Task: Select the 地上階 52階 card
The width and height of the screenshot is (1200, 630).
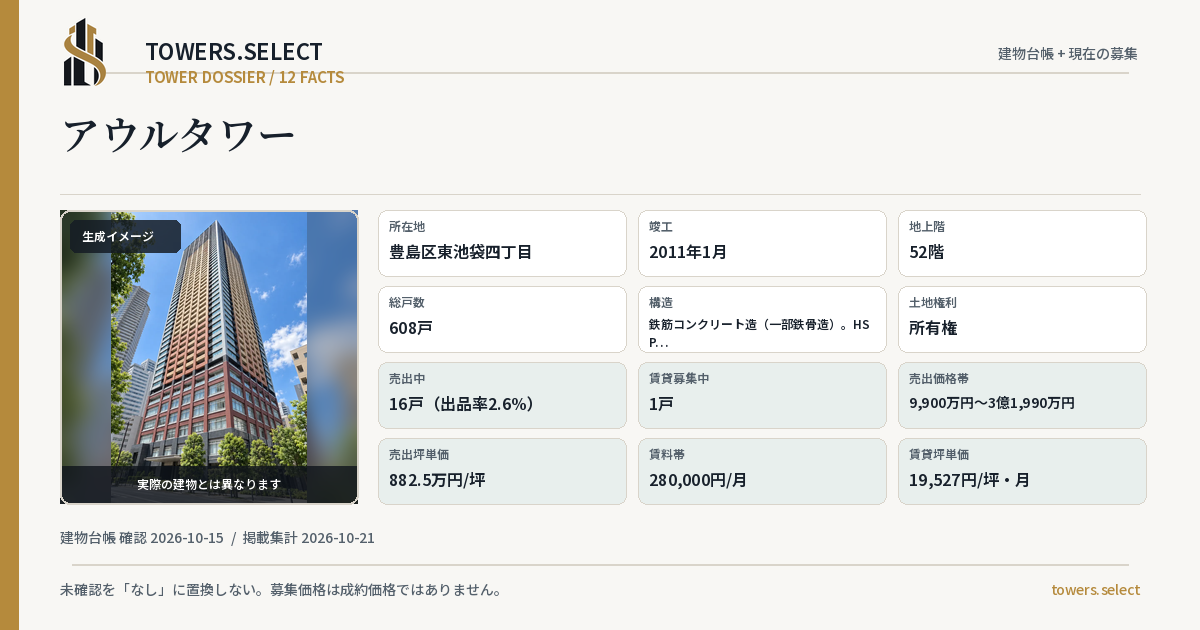Action: tap(1022, 243)
